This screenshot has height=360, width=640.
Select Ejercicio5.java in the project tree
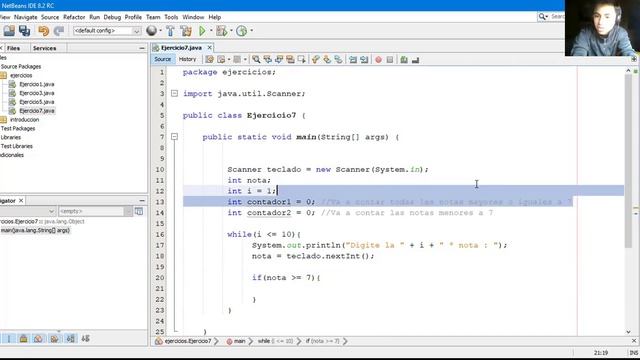[36, 102]
